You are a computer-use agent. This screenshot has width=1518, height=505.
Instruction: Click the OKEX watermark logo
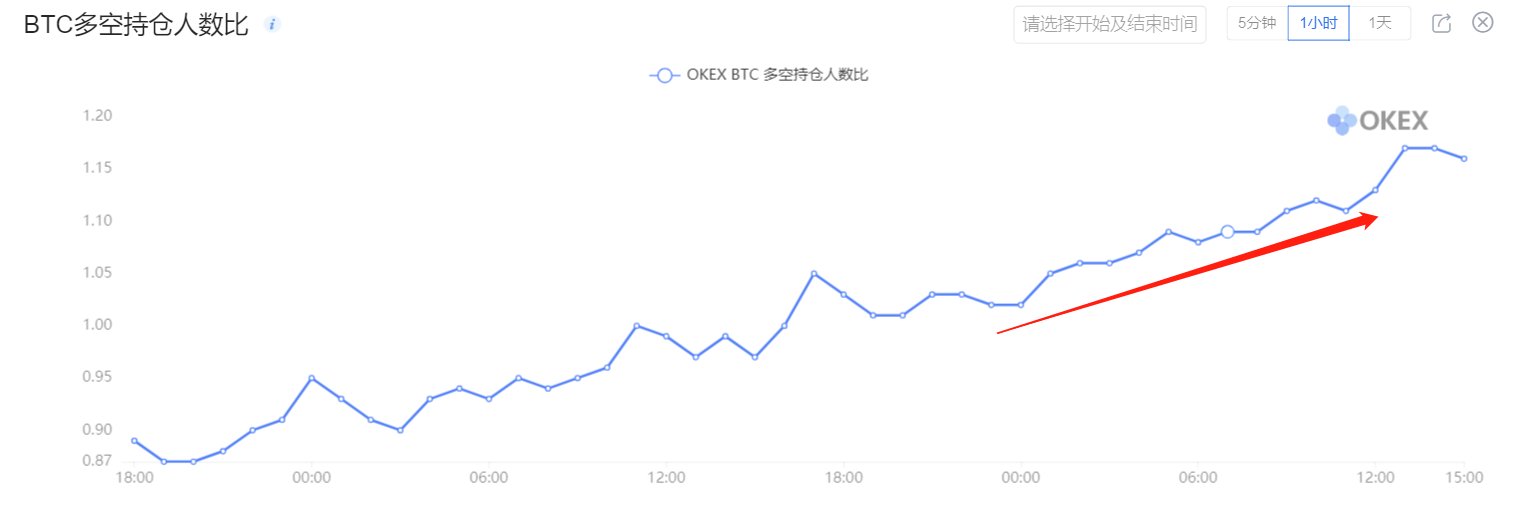[1377, 121]
